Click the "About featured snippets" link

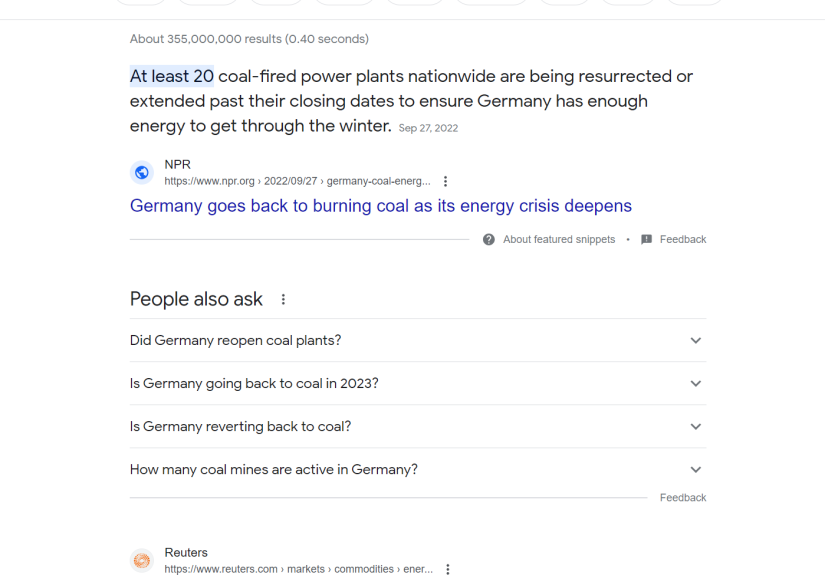pyautogui.click(x=559, y=240)
